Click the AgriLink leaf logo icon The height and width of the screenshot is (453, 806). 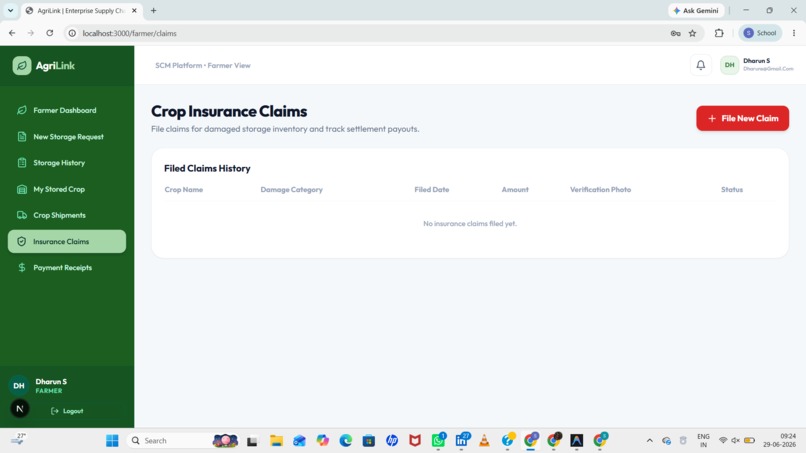tap(22, 65)
